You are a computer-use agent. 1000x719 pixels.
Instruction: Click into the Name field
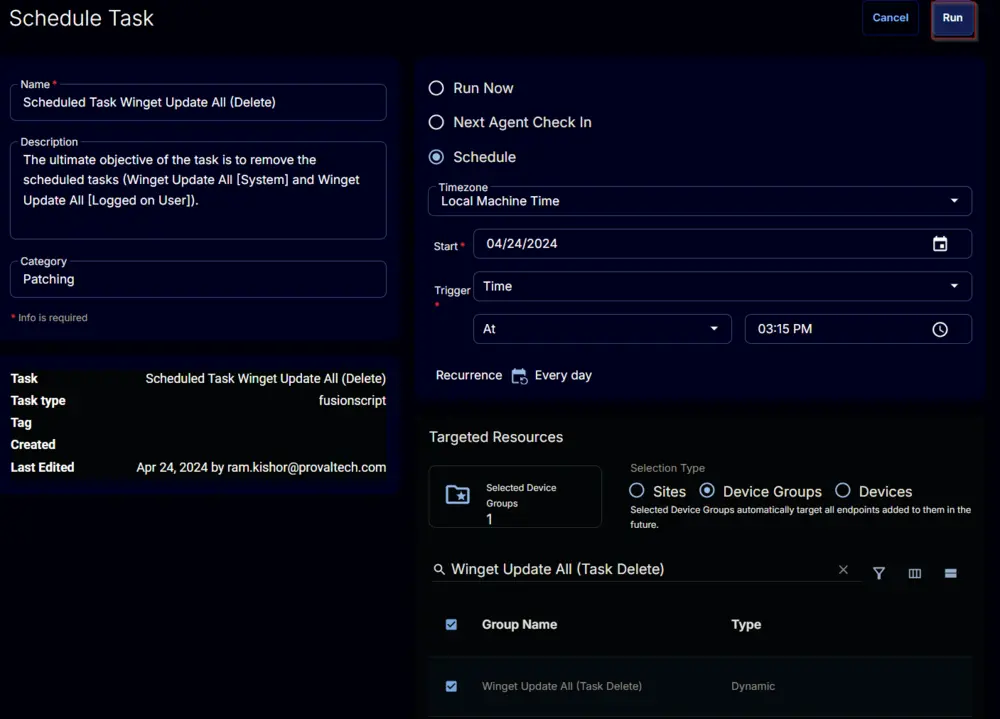pyautogui.click(x=198, y=103)
